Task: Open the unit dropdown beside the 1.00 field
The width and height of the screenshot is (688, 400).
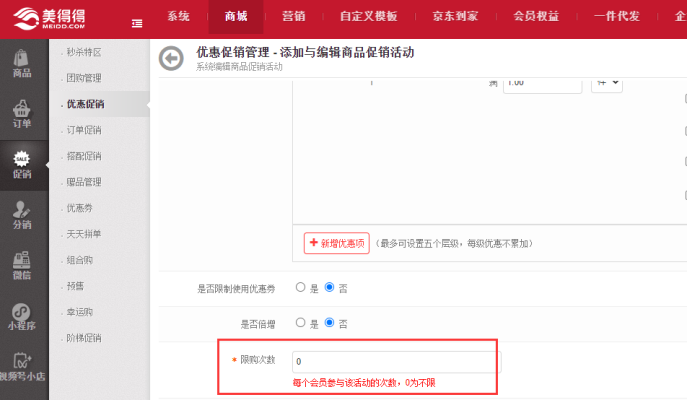Action: click(x=607, y=85)
